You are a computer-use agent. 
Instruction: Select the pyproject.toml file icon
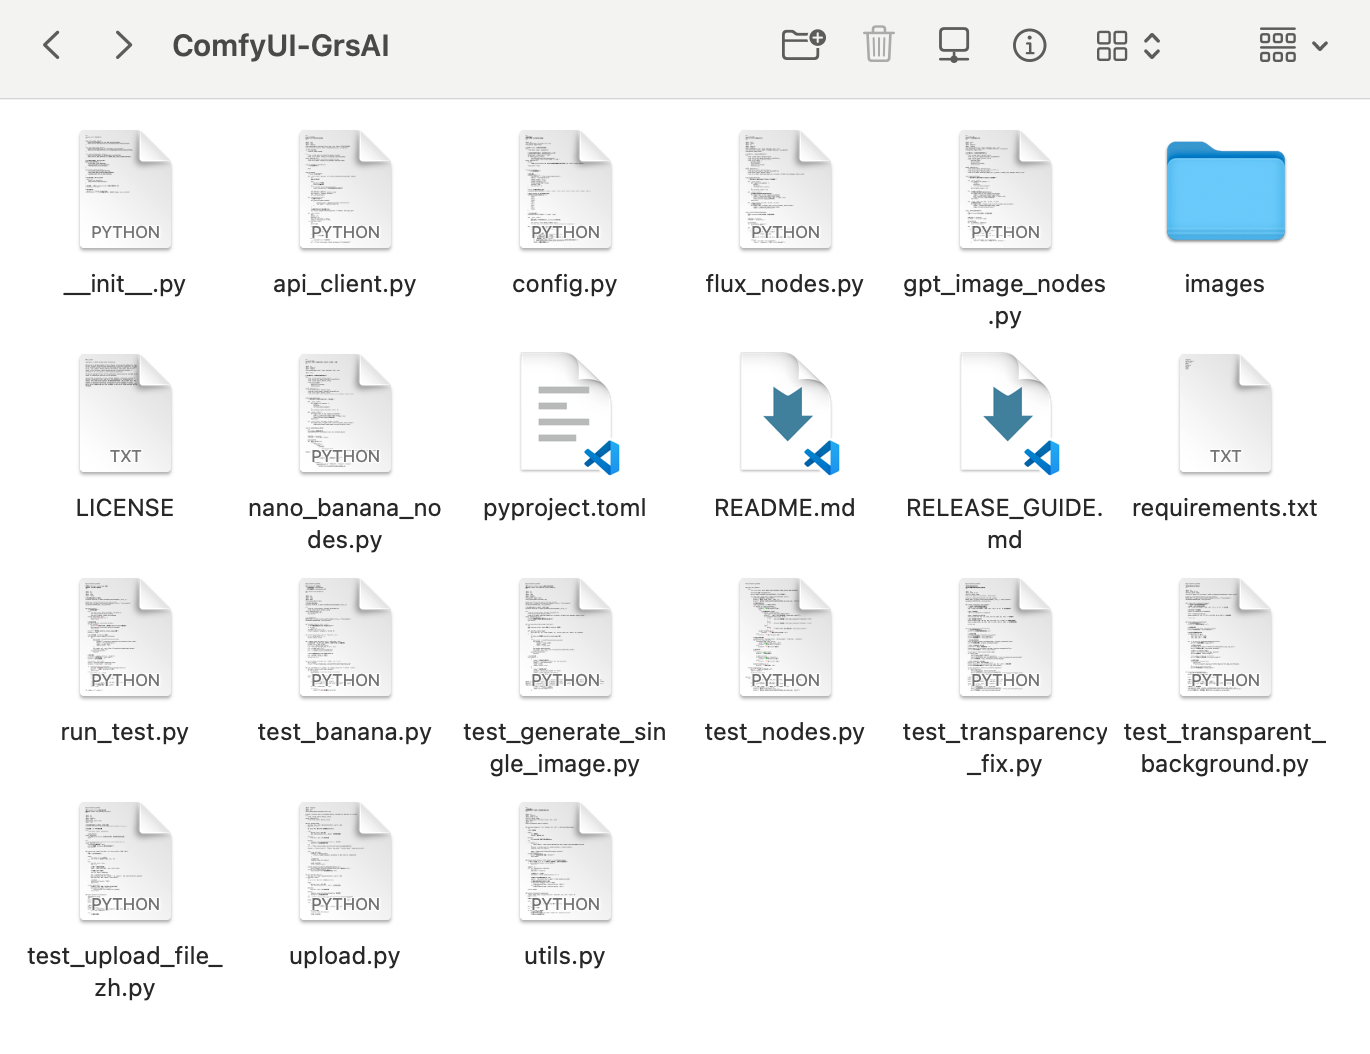click(x=568, y=414)
